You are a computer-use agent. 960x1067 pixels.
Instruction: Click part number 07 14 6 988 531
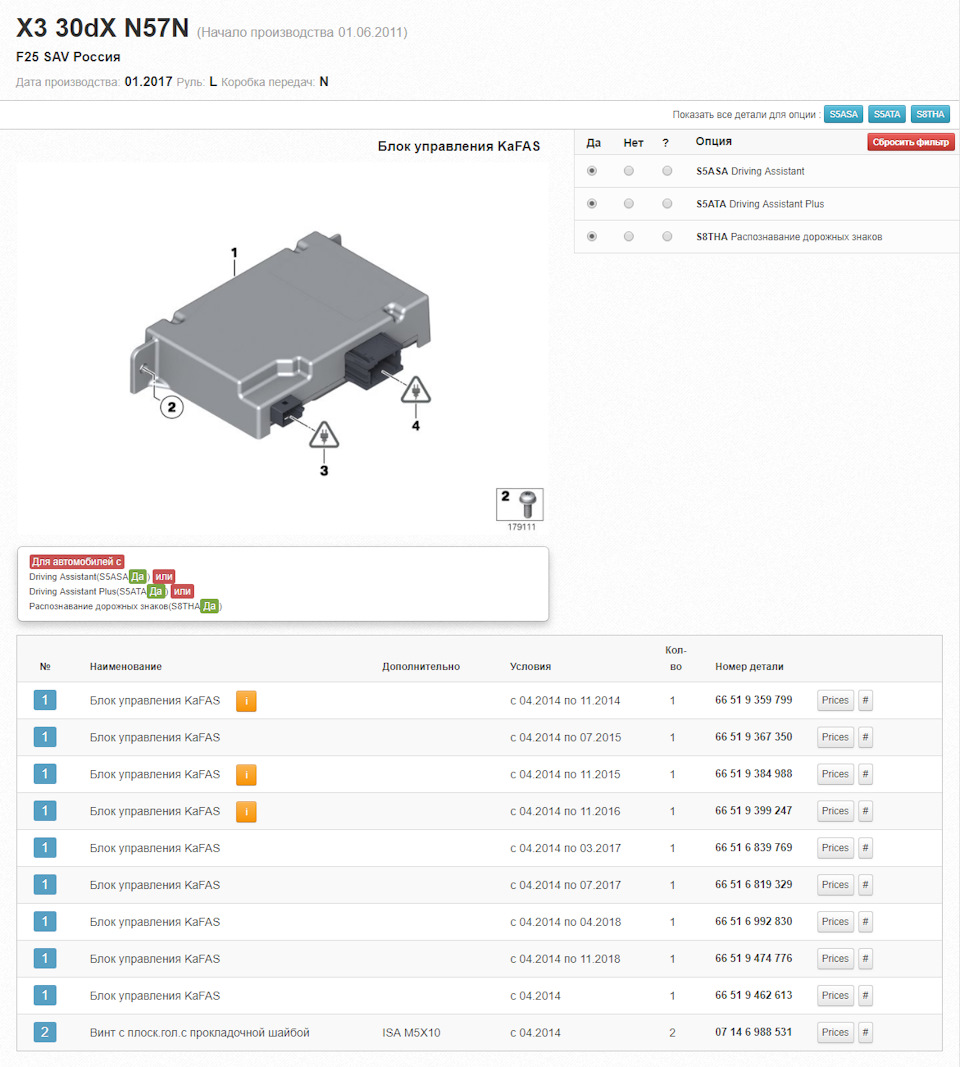pos(753,1032)
